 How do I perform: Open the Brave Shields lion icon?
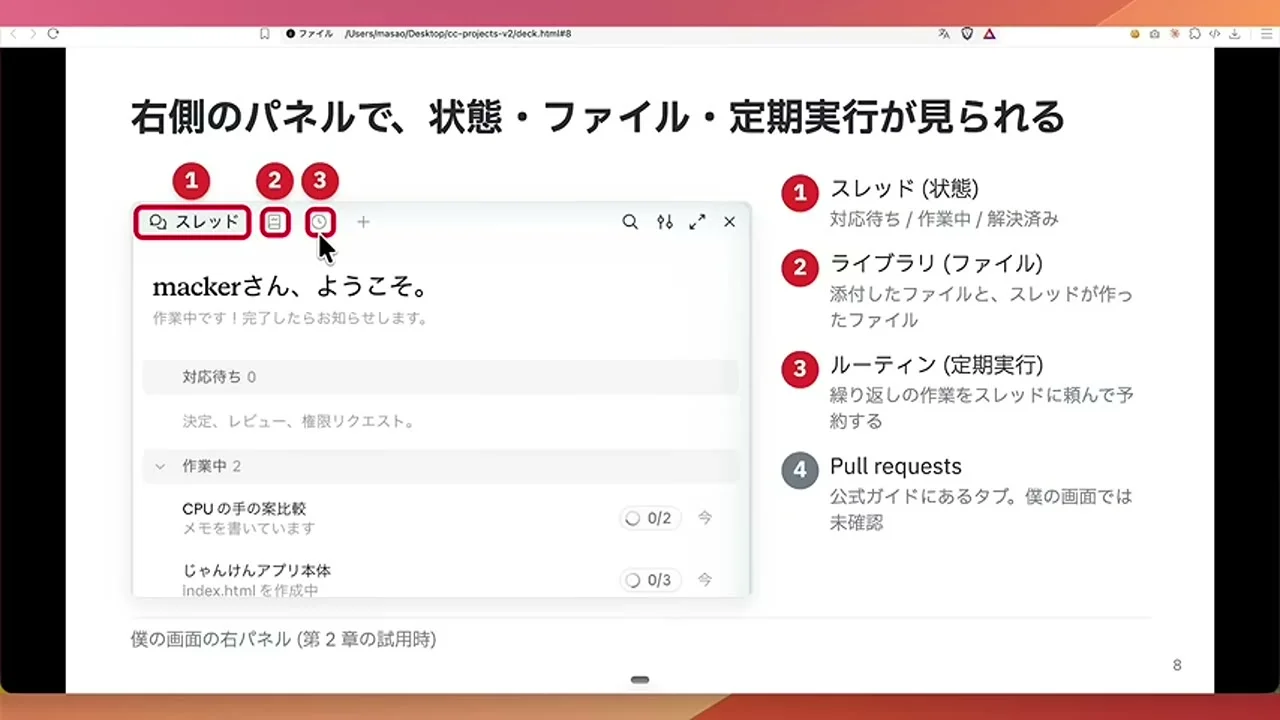point(967,34)
